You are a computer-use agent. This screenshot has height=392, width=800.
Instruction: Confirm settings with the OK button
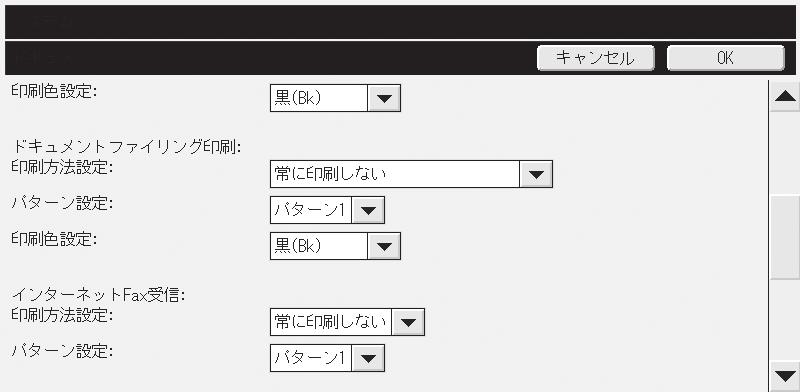(725, 58)
